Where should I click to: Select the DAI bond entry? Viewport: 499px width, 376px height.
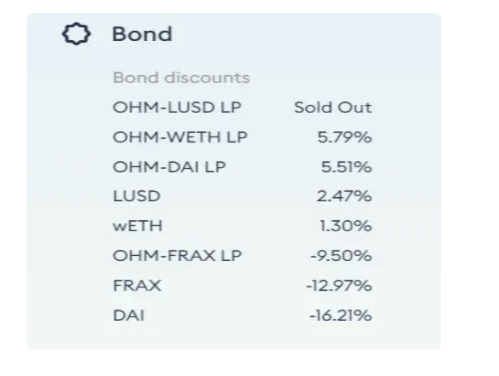point(129,315)
